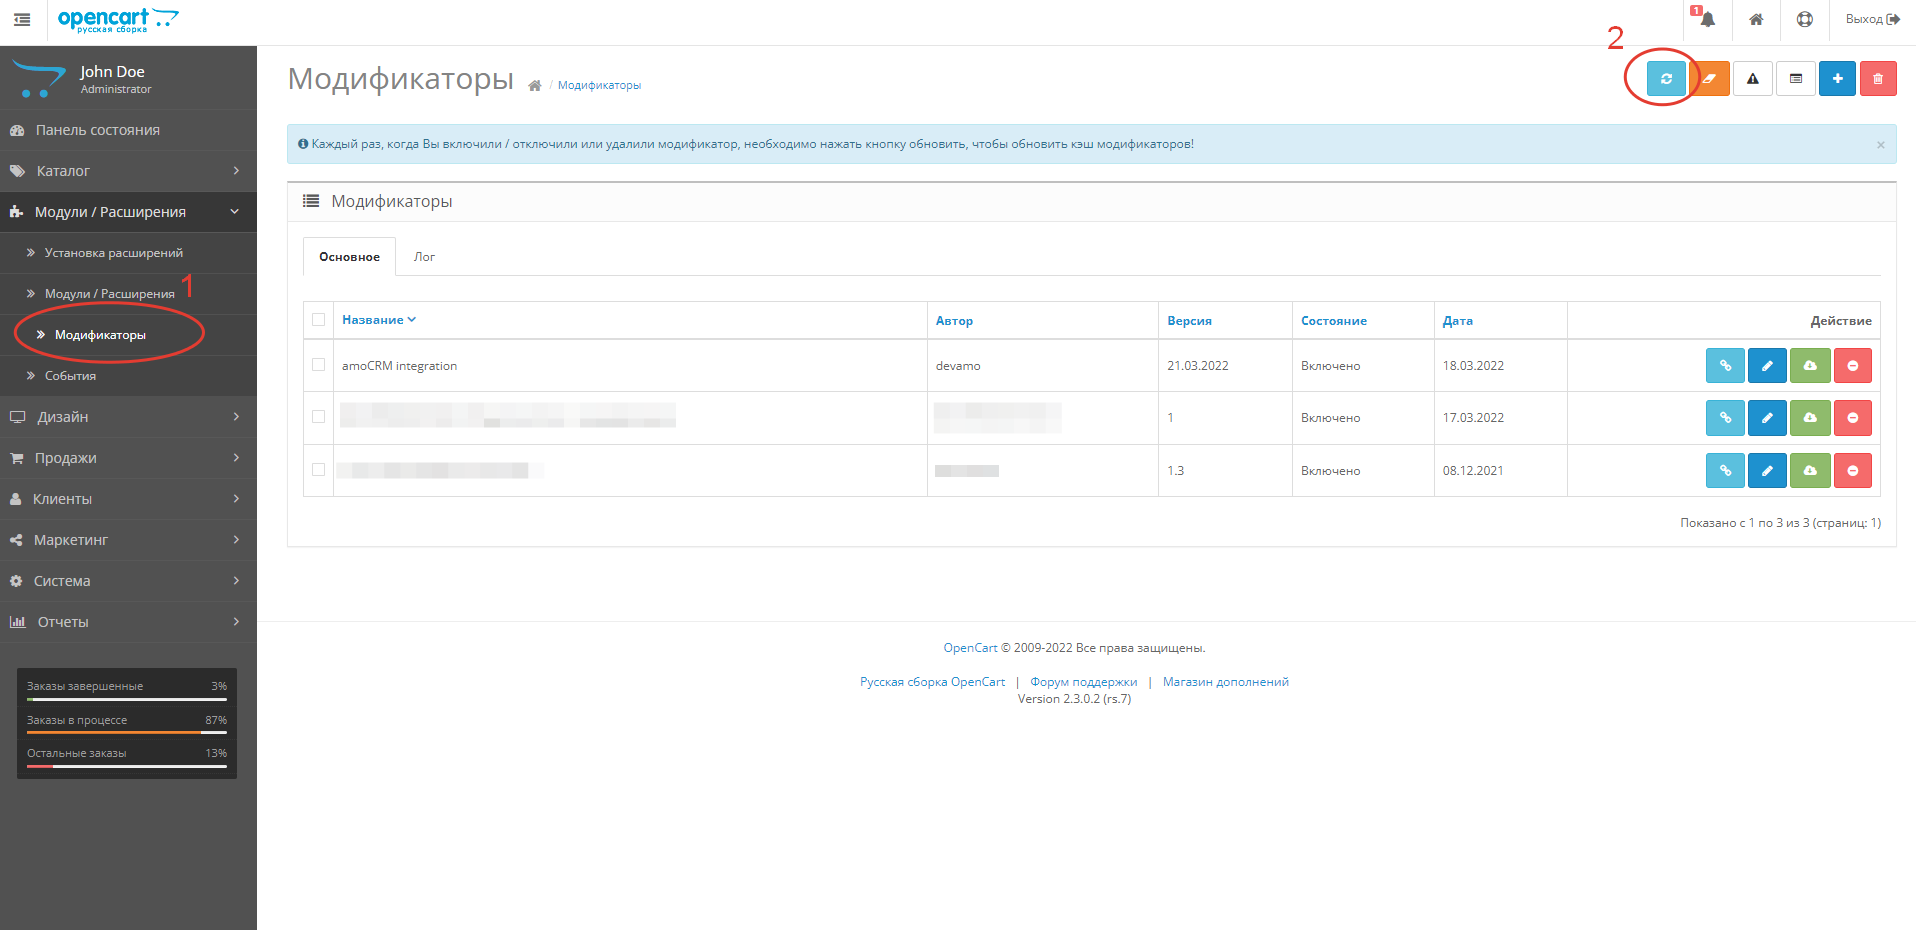The width and height of the screenshot is (1916, 930).
Task: Download the amoCRM integration via green cloud icon
Action: click(x=1809, y=365)
